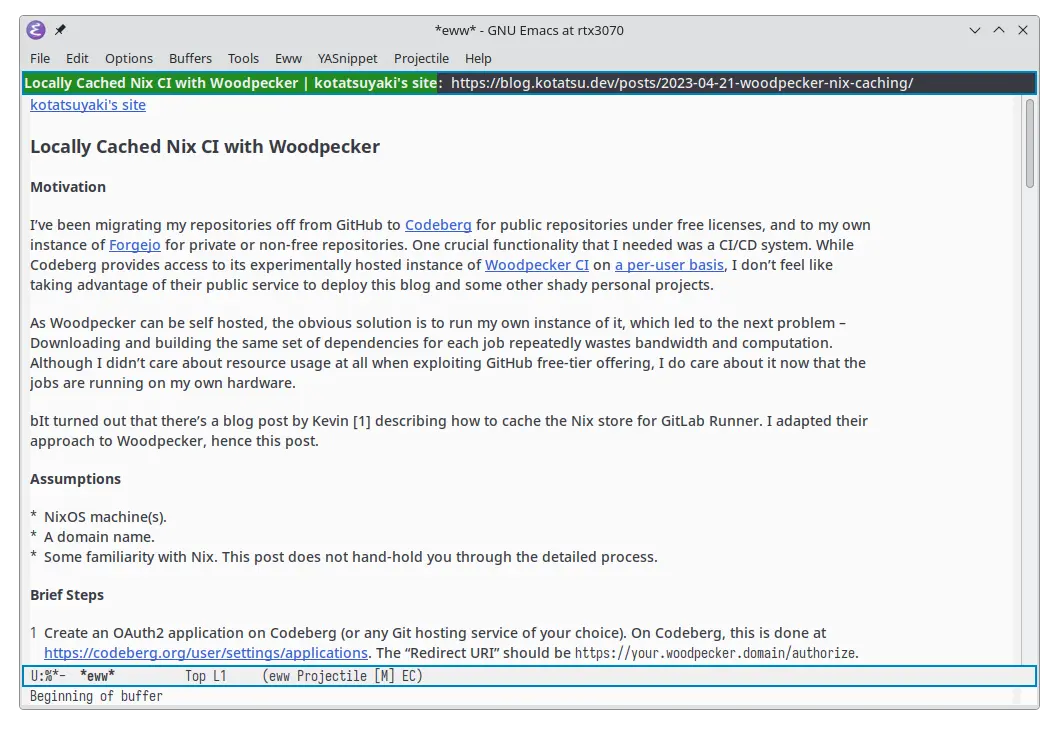
Task: Click the vertical scrollbar thumb
Action: point(1029,143)
